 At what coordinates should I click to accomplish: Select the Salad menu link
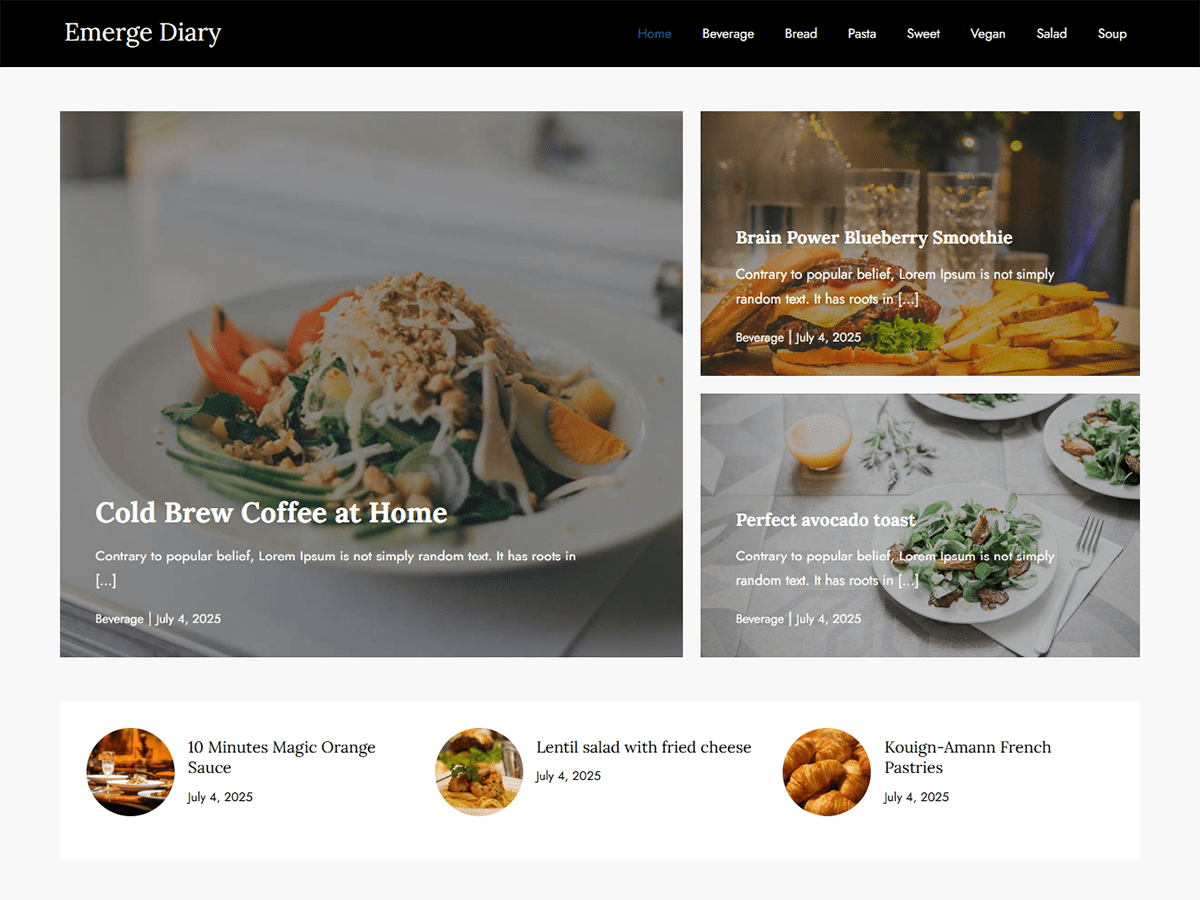1051,33
